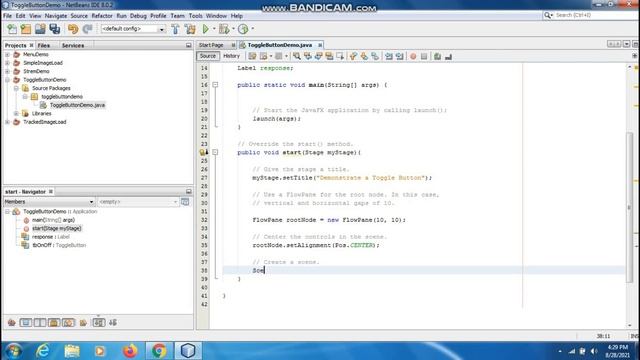
Task: Switch to the Services tab
Action: point(73,45)
